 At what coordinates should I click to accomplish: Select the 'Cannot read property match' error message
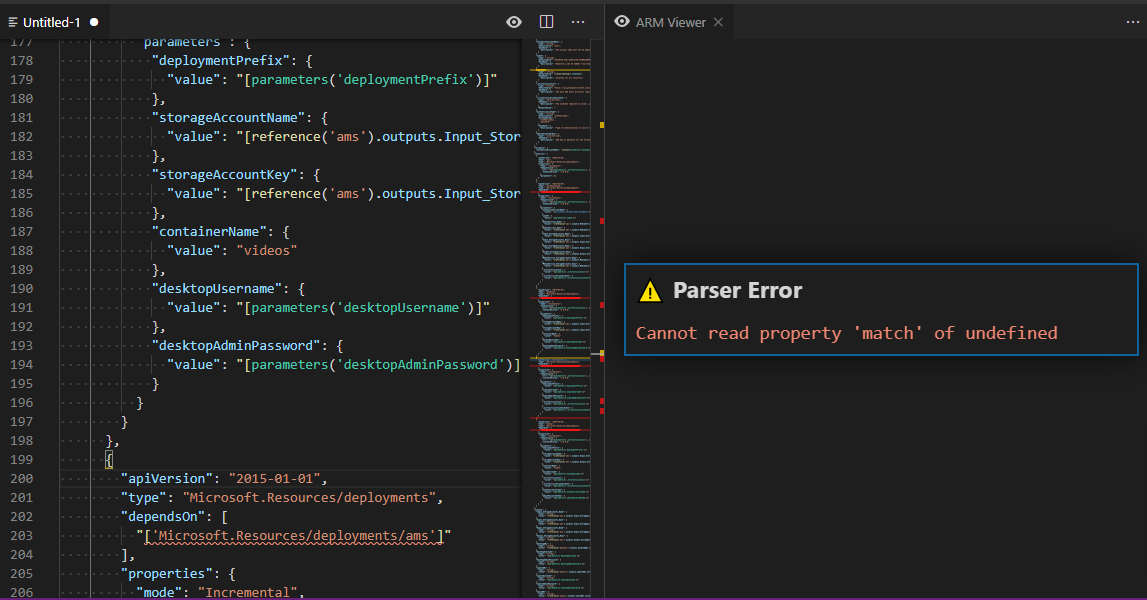click(846, 333)
